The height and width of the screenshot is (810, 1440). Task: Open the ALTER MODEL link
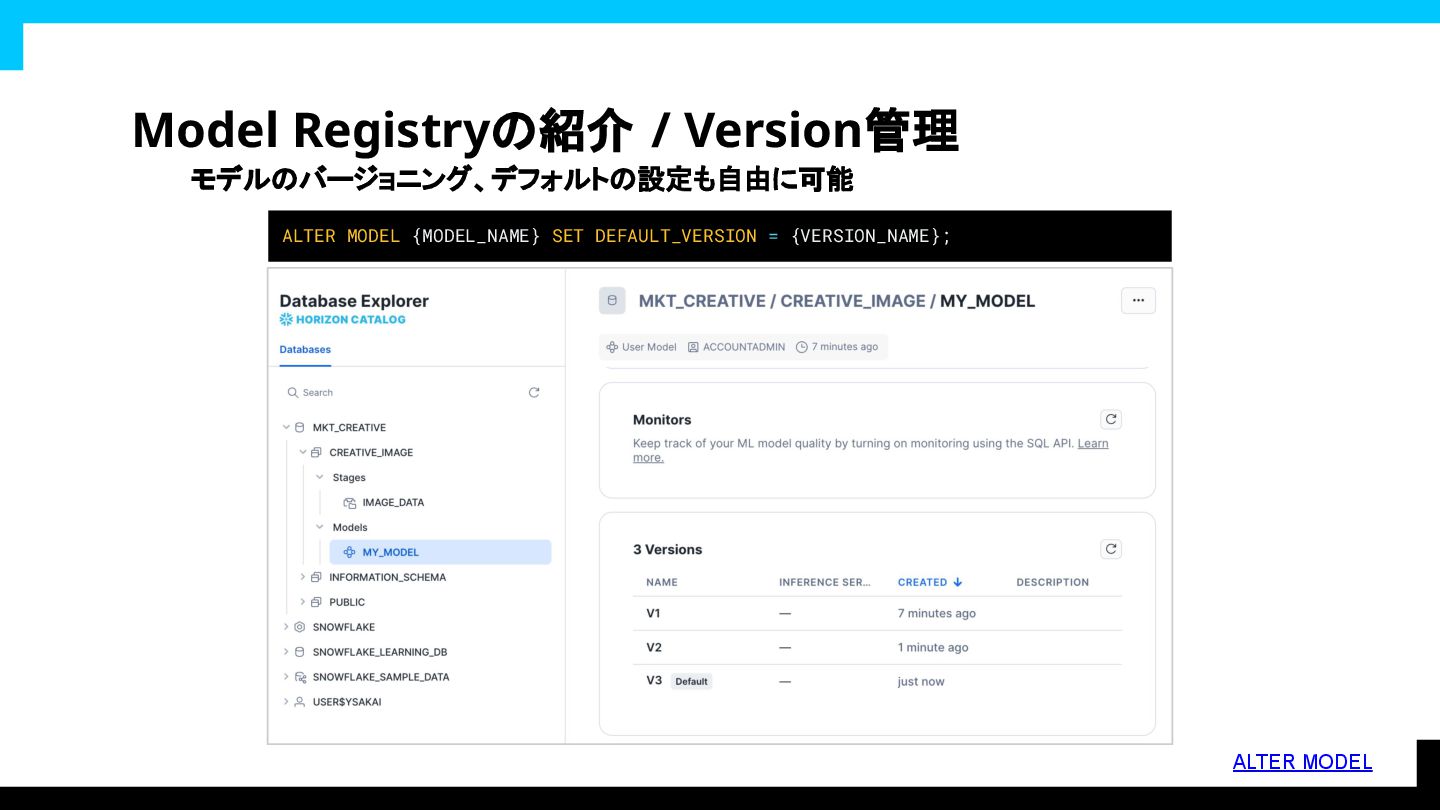[1302, 762]
